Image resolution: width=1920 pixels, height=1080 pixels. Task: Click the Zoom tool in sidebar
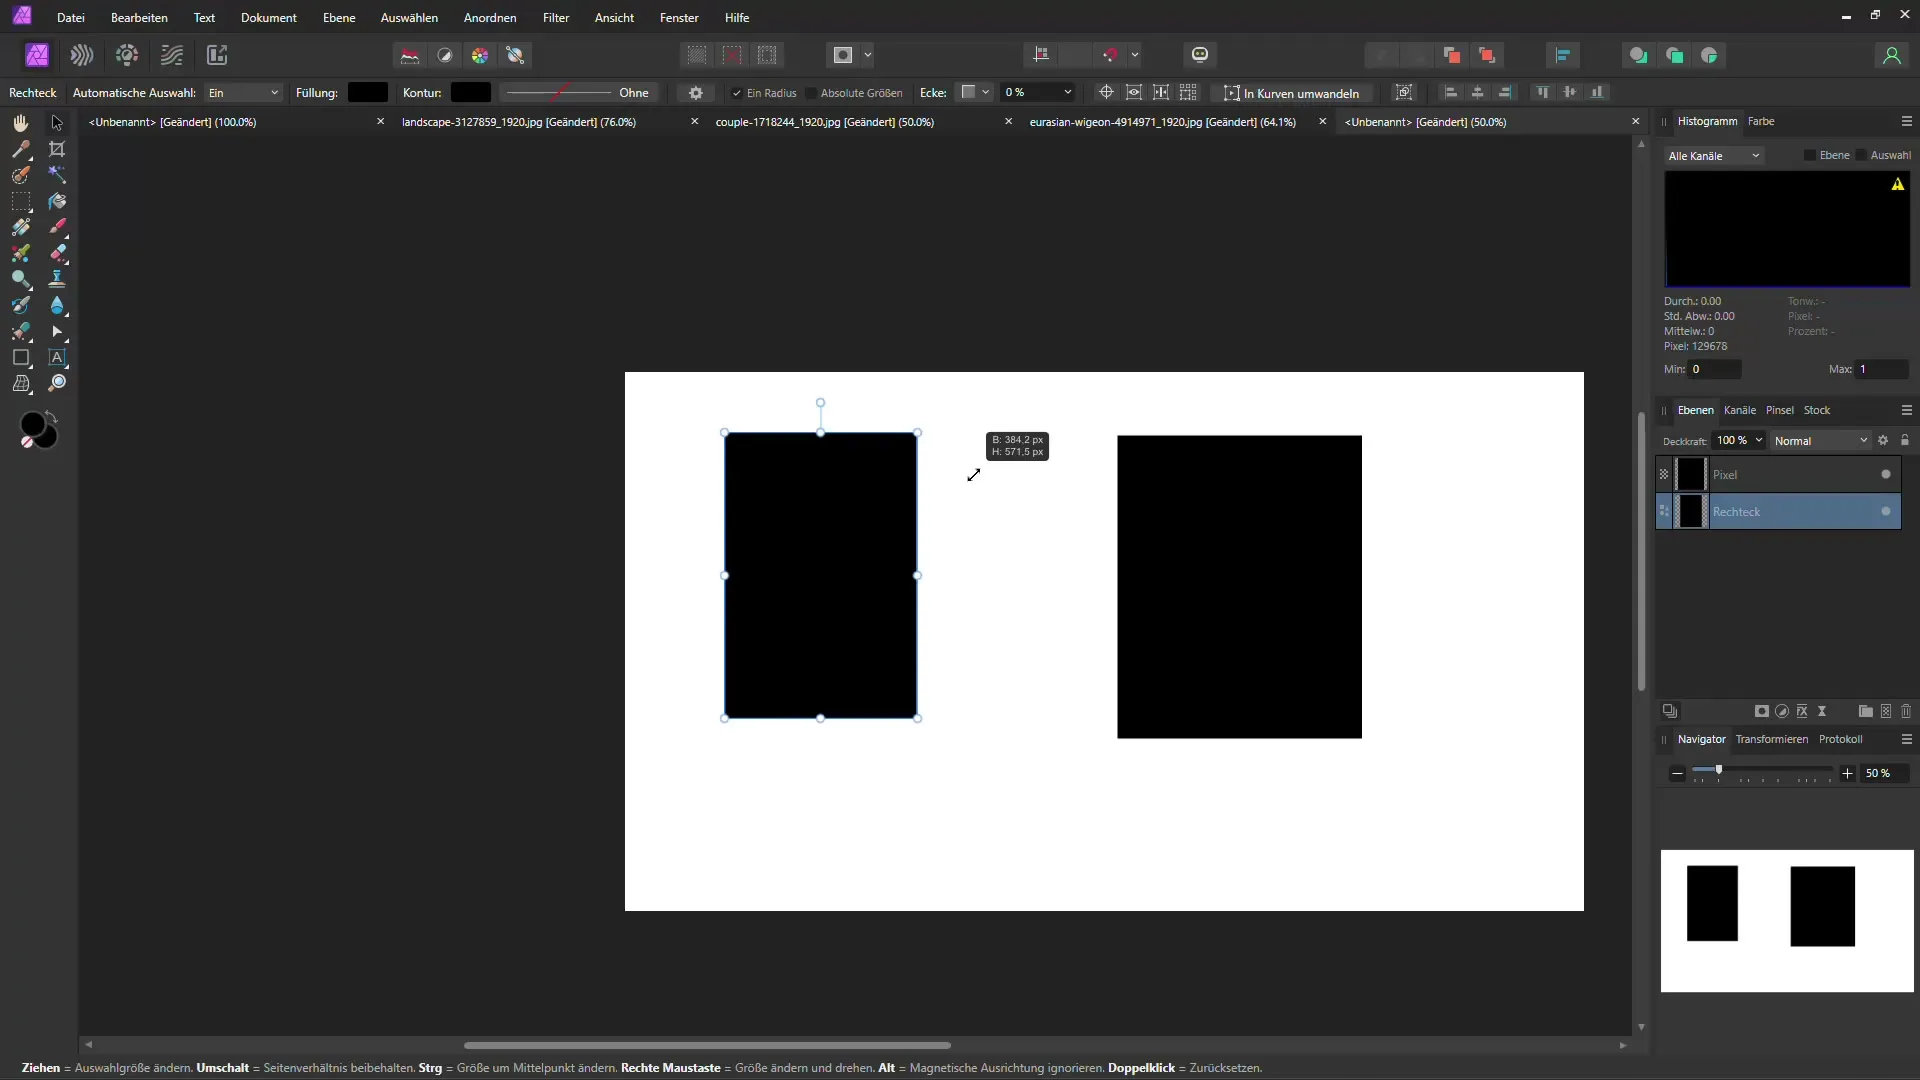pos(57,382)
